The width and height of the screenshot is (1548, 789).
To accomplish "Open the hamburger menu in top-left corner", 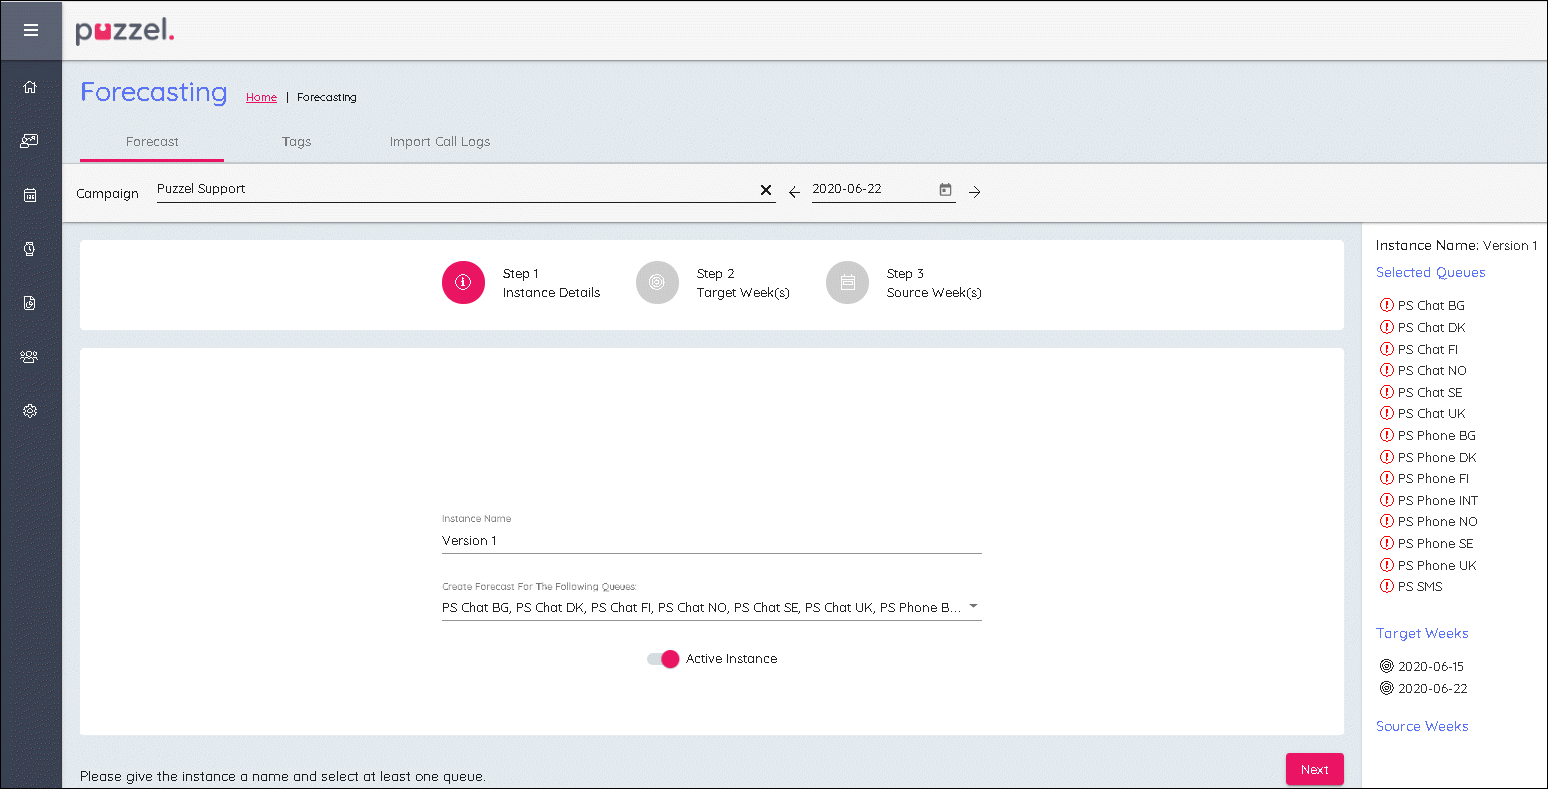I will coord(30,30).
